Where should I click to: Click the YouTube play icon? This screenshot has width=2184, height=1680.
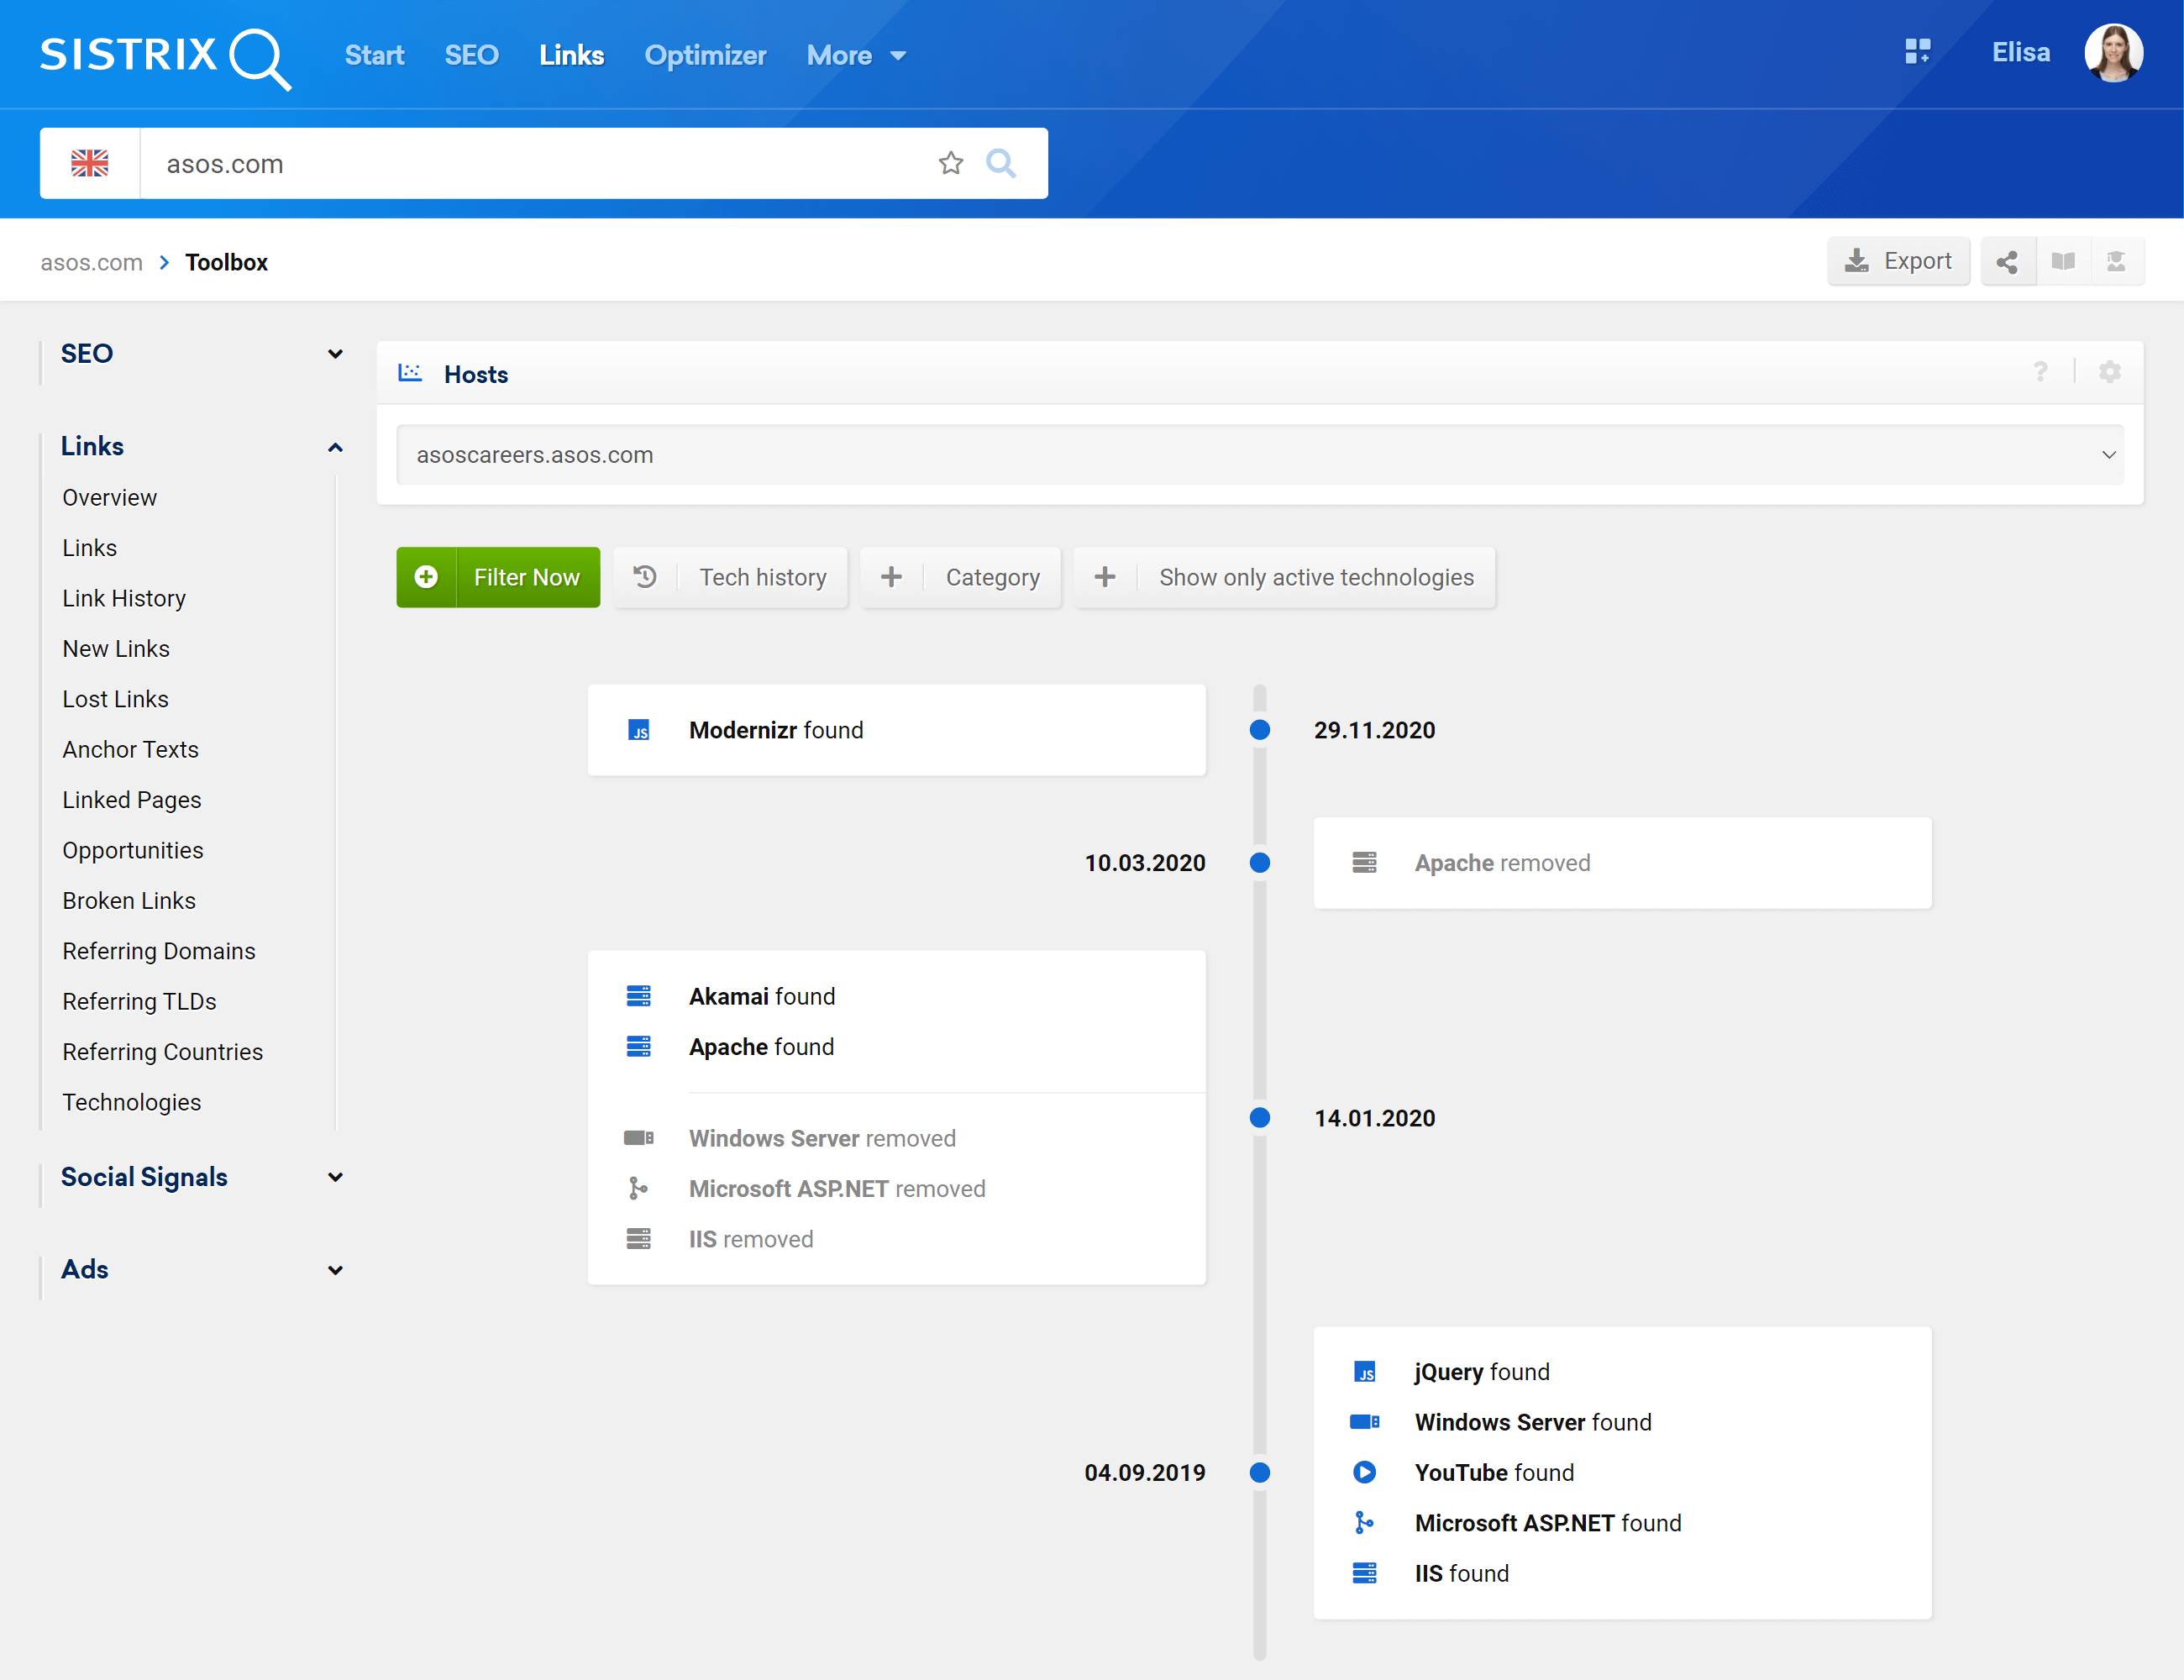pyautogui.click(x=1364, y=1472)
